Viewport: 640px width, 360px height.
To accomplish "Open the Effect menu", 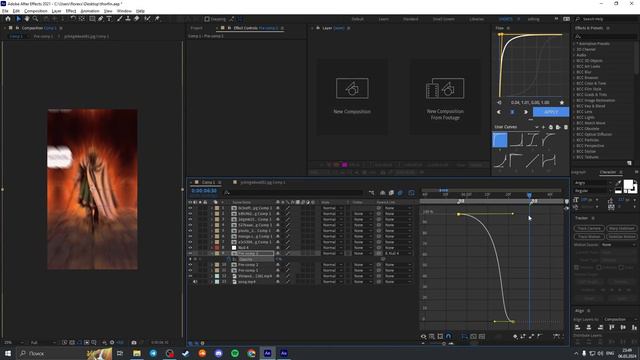I will (x=71, y=11).
